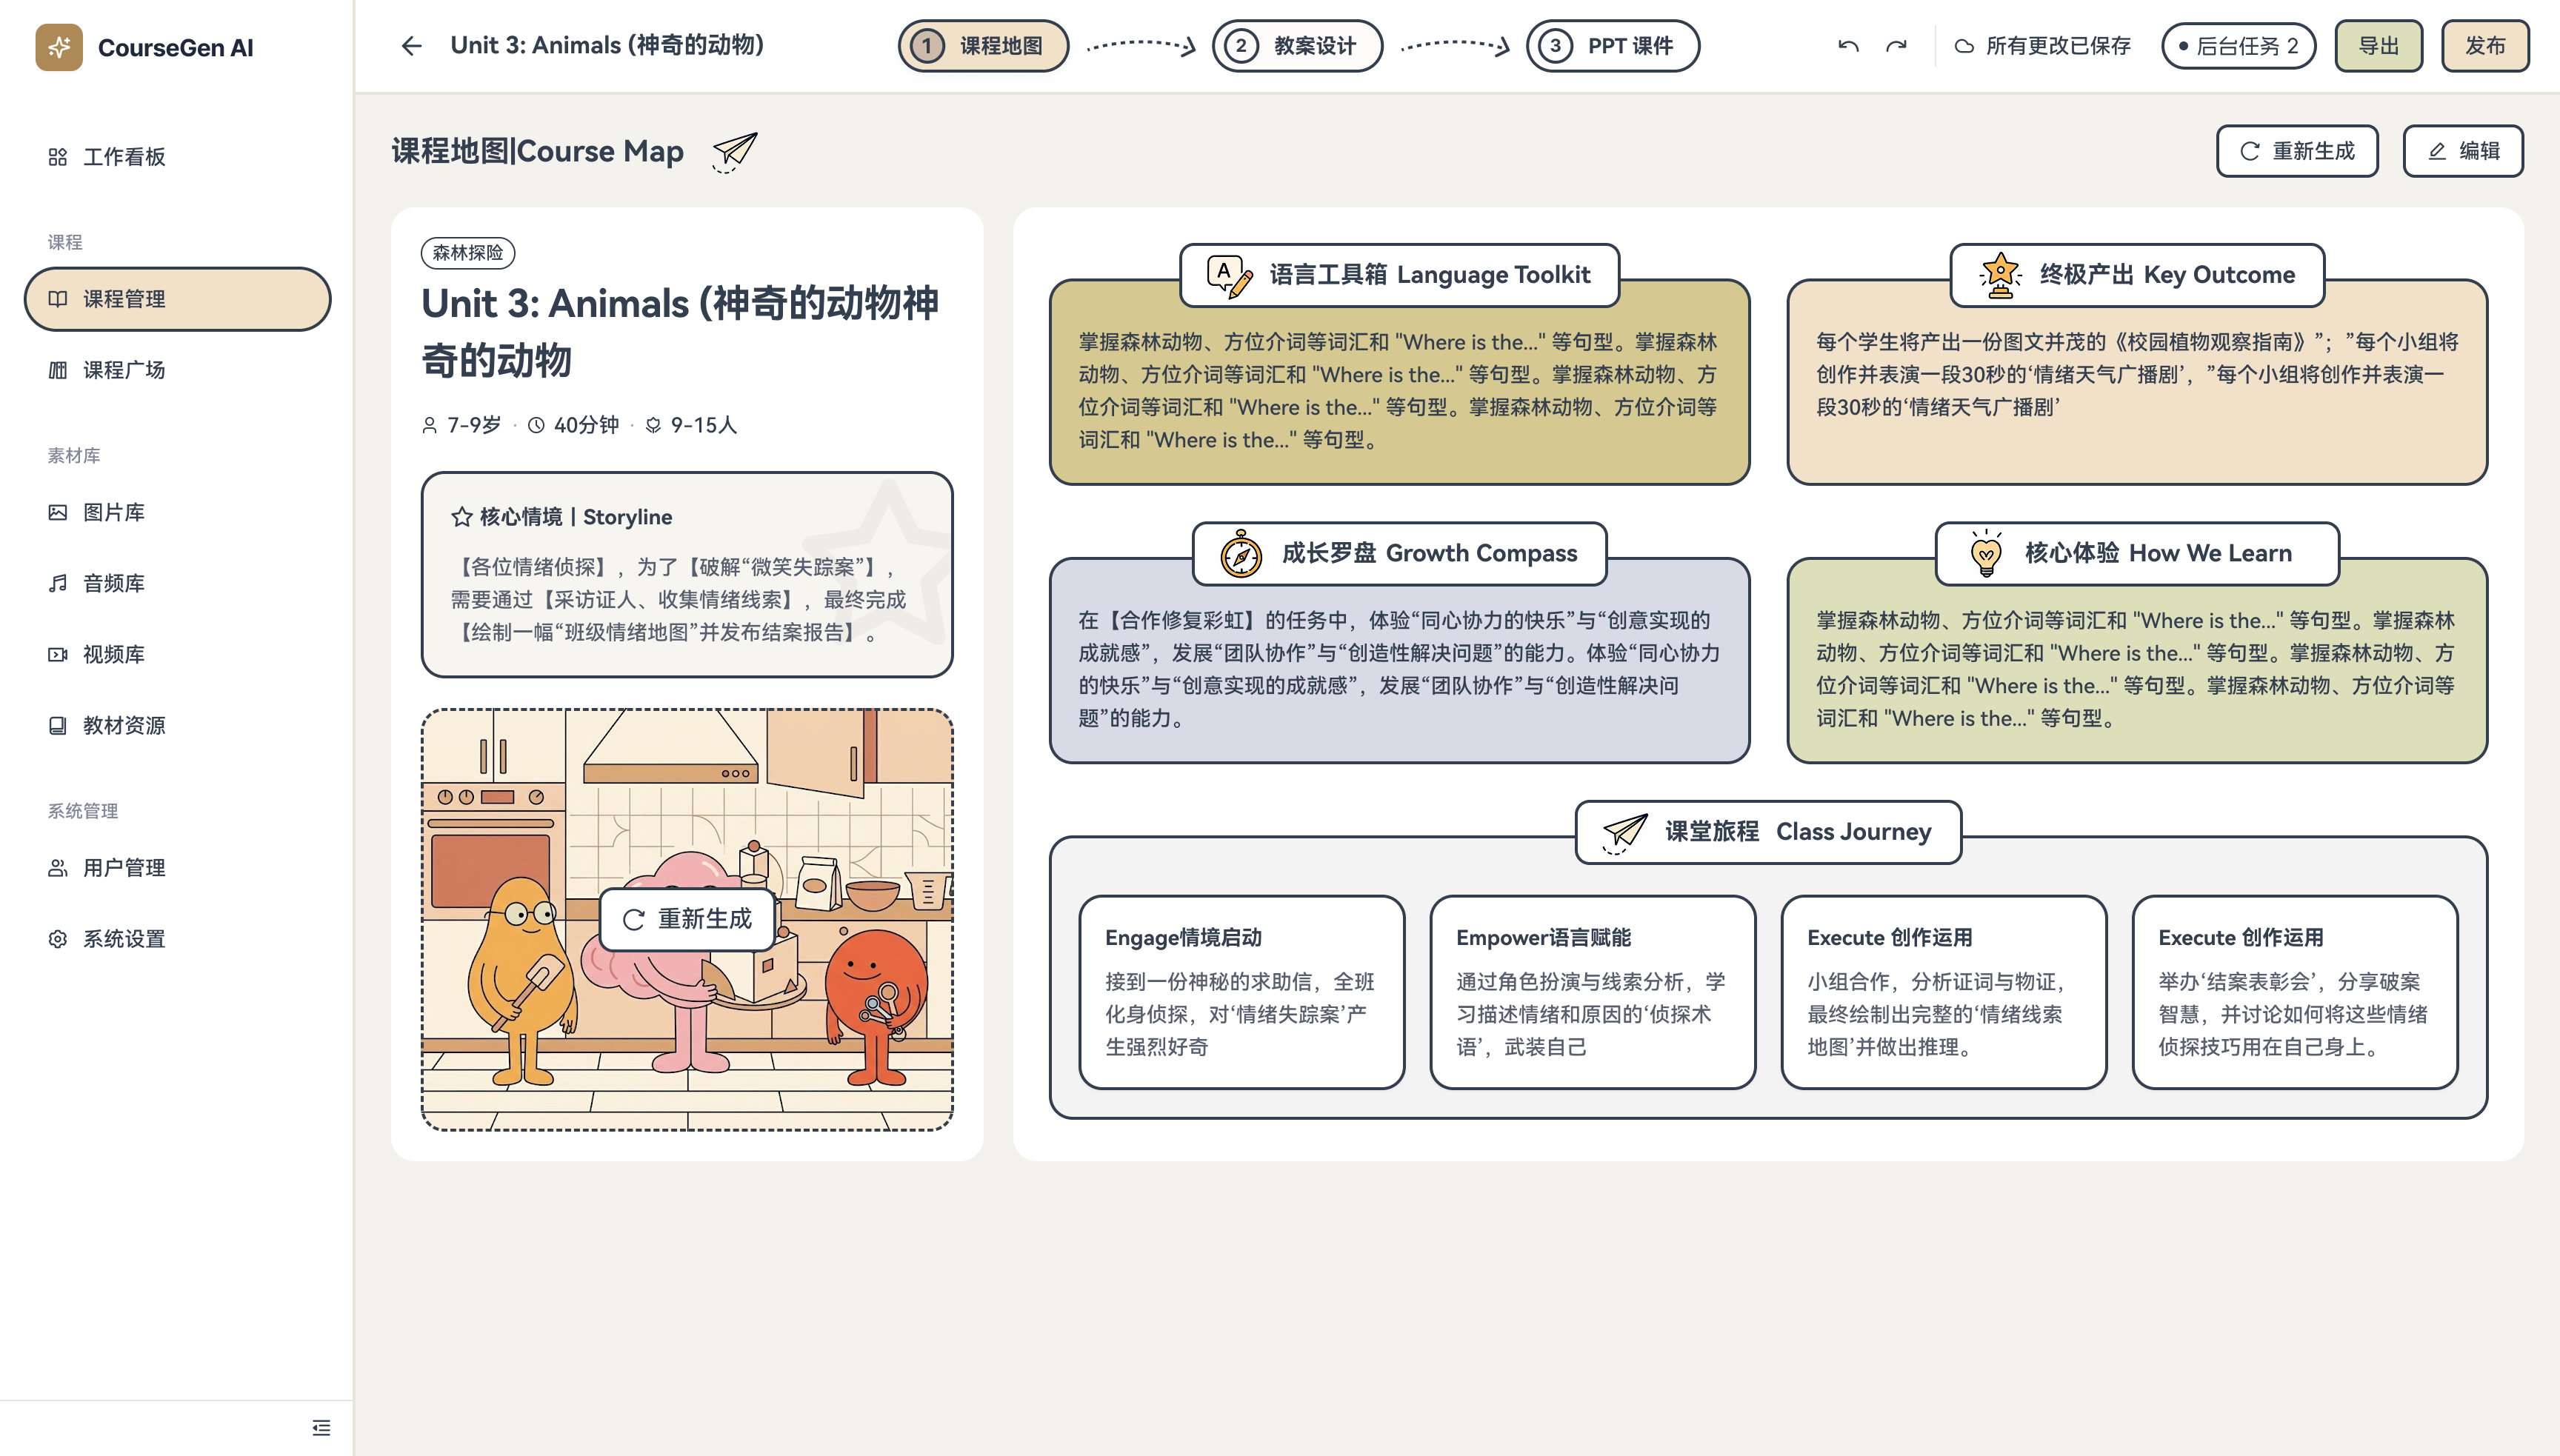Regenerate the course map with 重新生成

[x=2297, y=151]
